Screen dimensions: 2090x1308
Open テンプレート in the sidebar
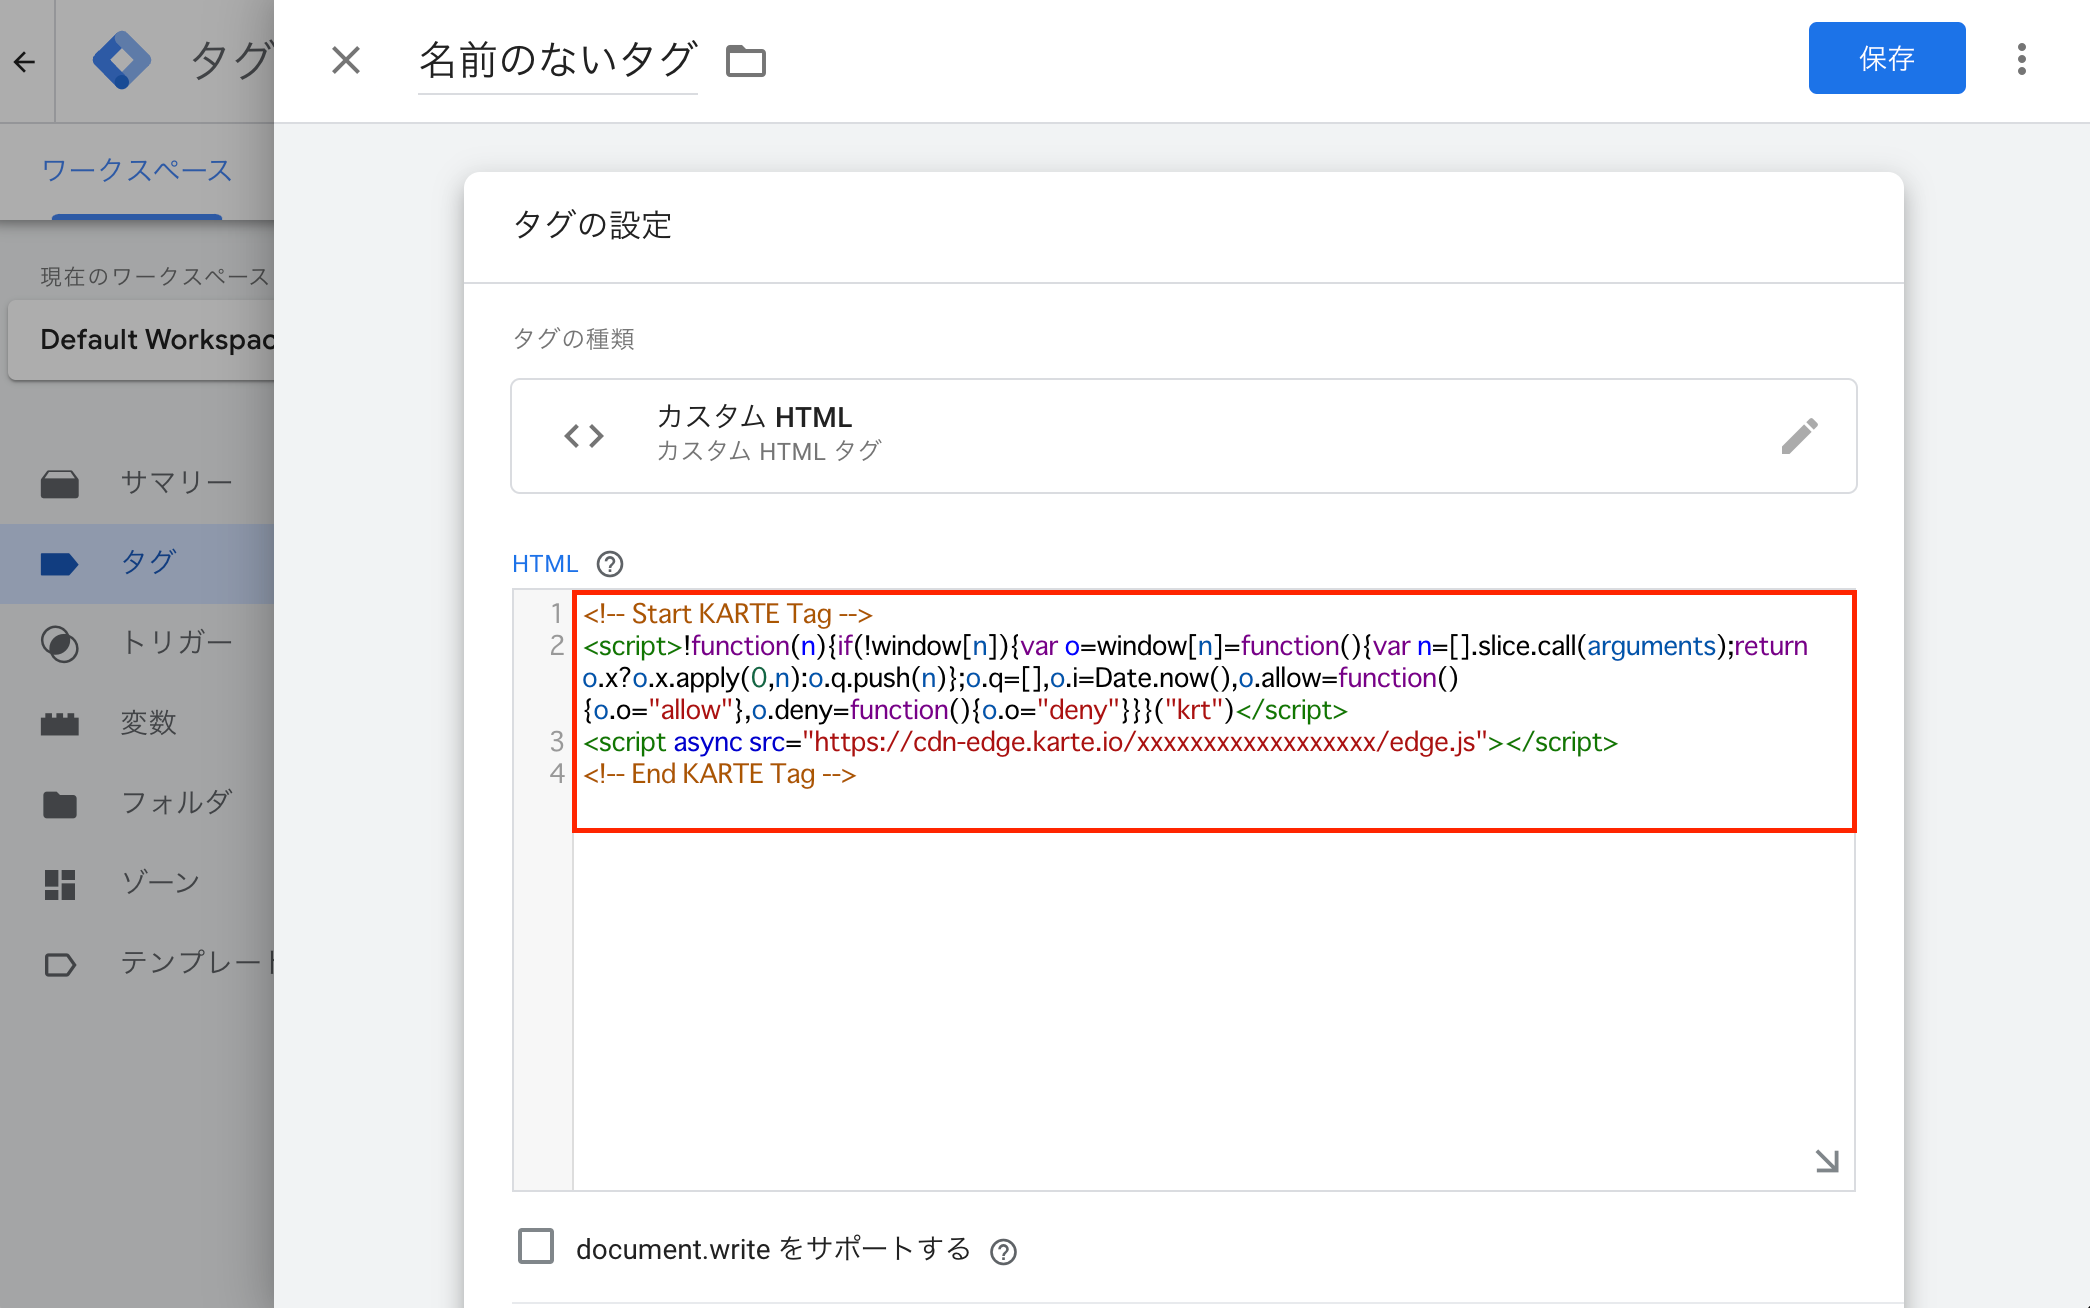[x=137, y=963]
